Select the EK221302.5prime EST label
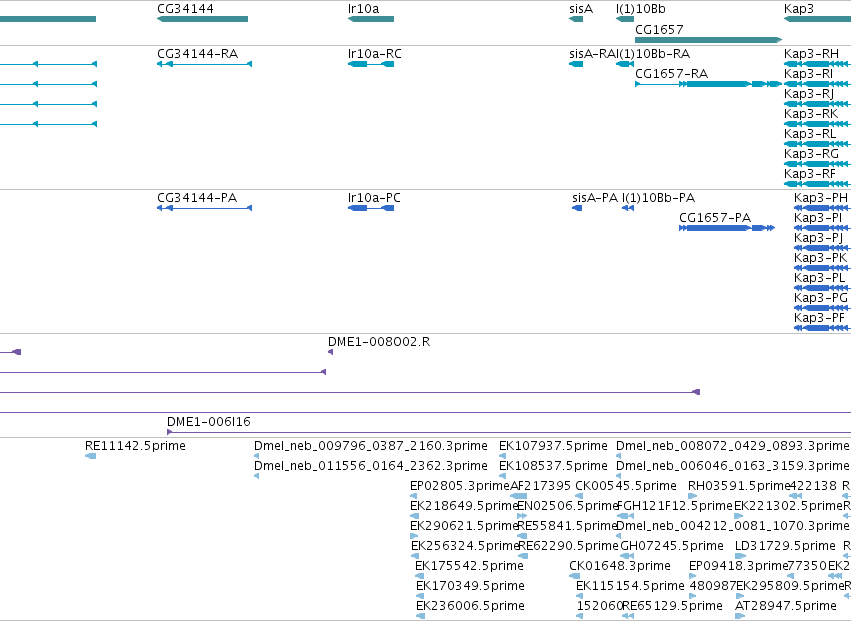Viewport: 851px width, 621px height. (788, 506)
